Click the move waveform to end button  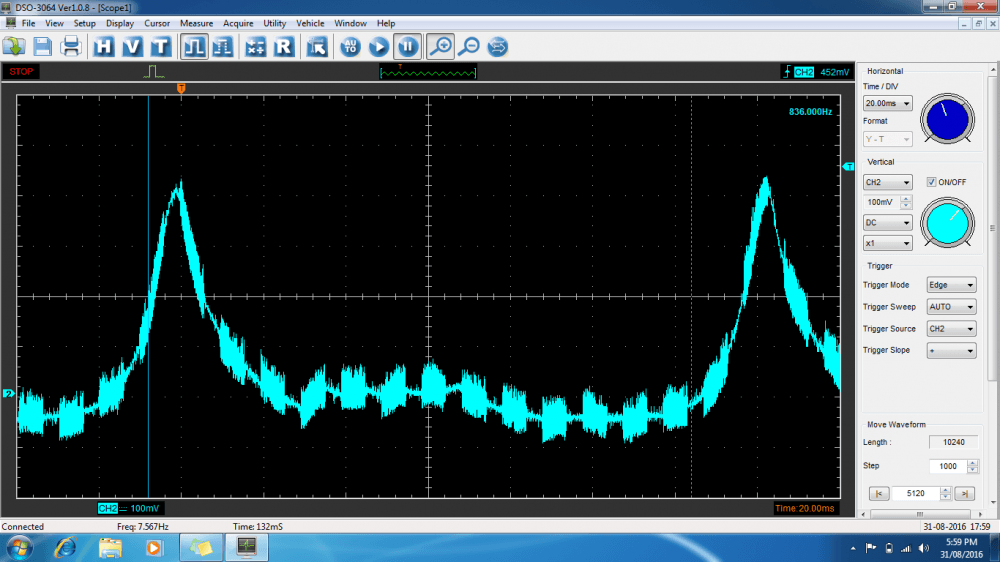click(x=964, y=493)
